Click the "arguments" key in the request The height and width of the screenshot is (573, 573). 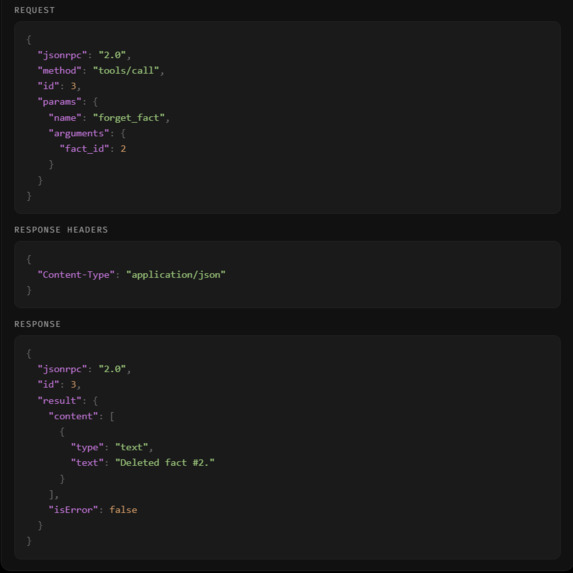(79, 133)
